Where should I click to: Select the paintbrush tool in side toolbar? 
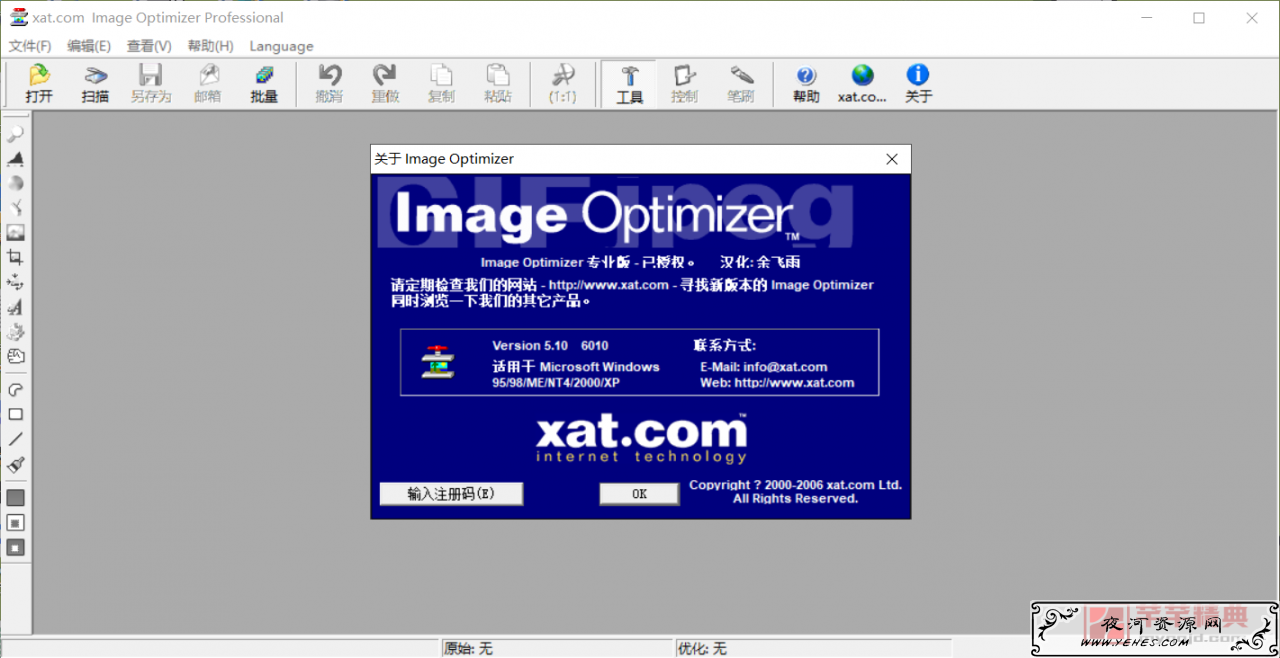click(16, 465)
